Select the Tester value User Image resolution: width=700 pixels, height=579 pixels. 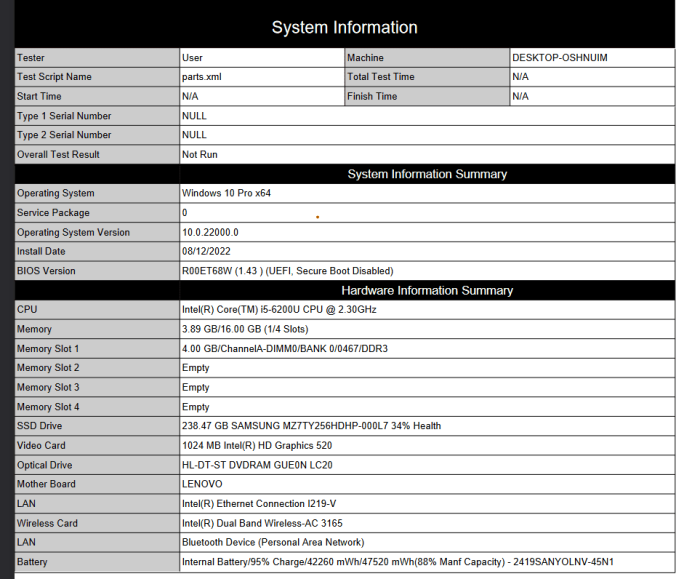click(192, 58)
